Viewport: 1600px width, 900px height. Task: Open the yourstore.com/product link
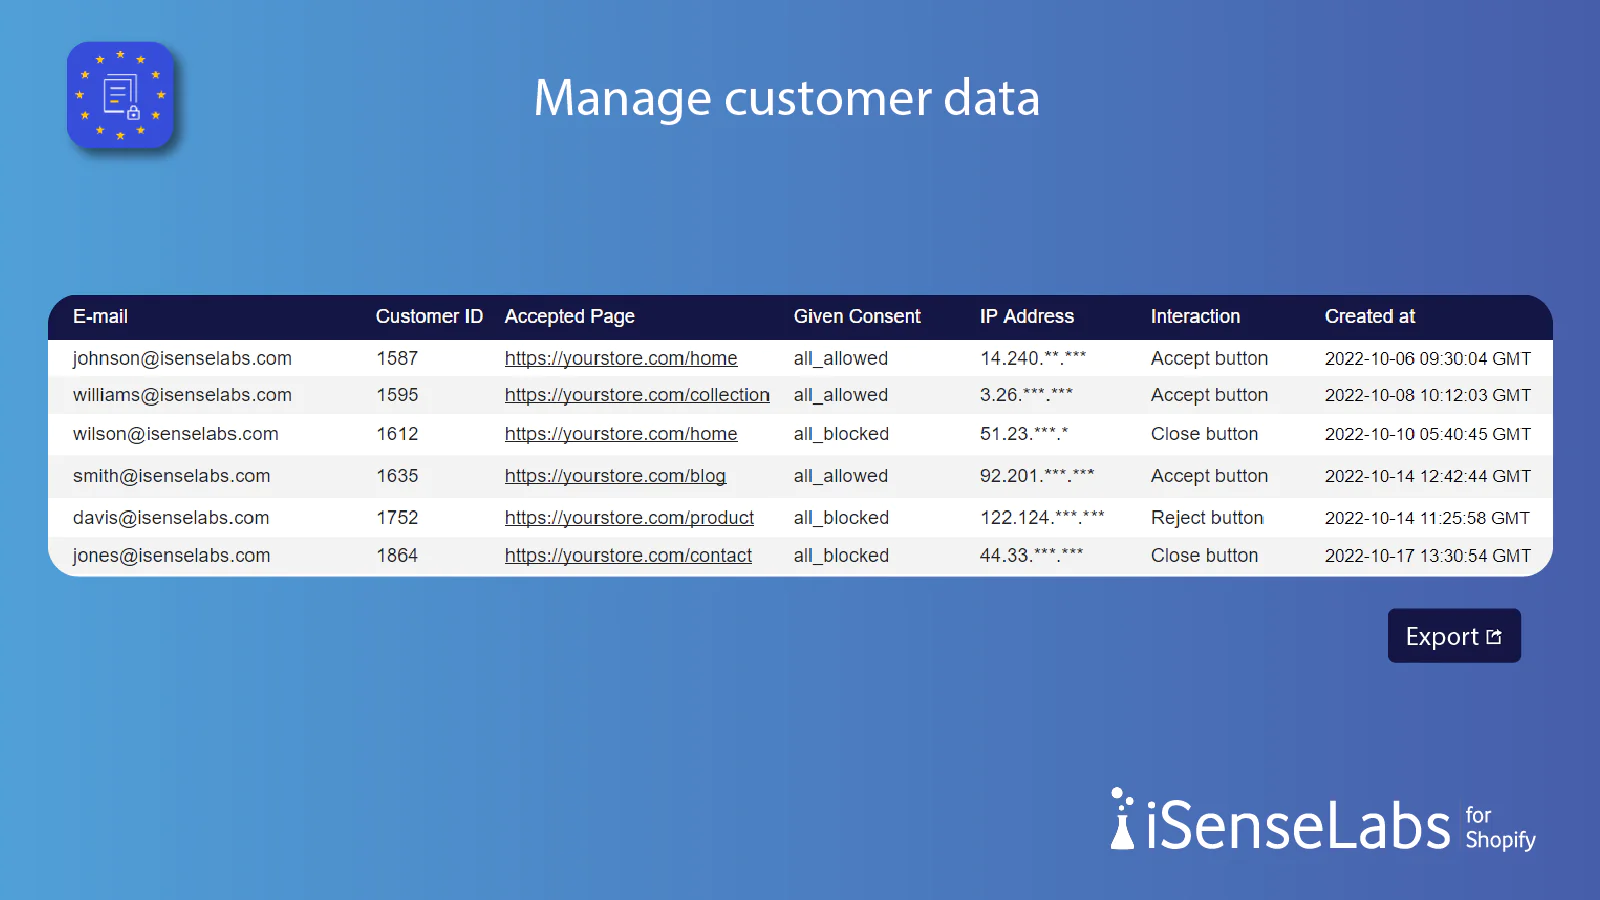coord(629,518)
